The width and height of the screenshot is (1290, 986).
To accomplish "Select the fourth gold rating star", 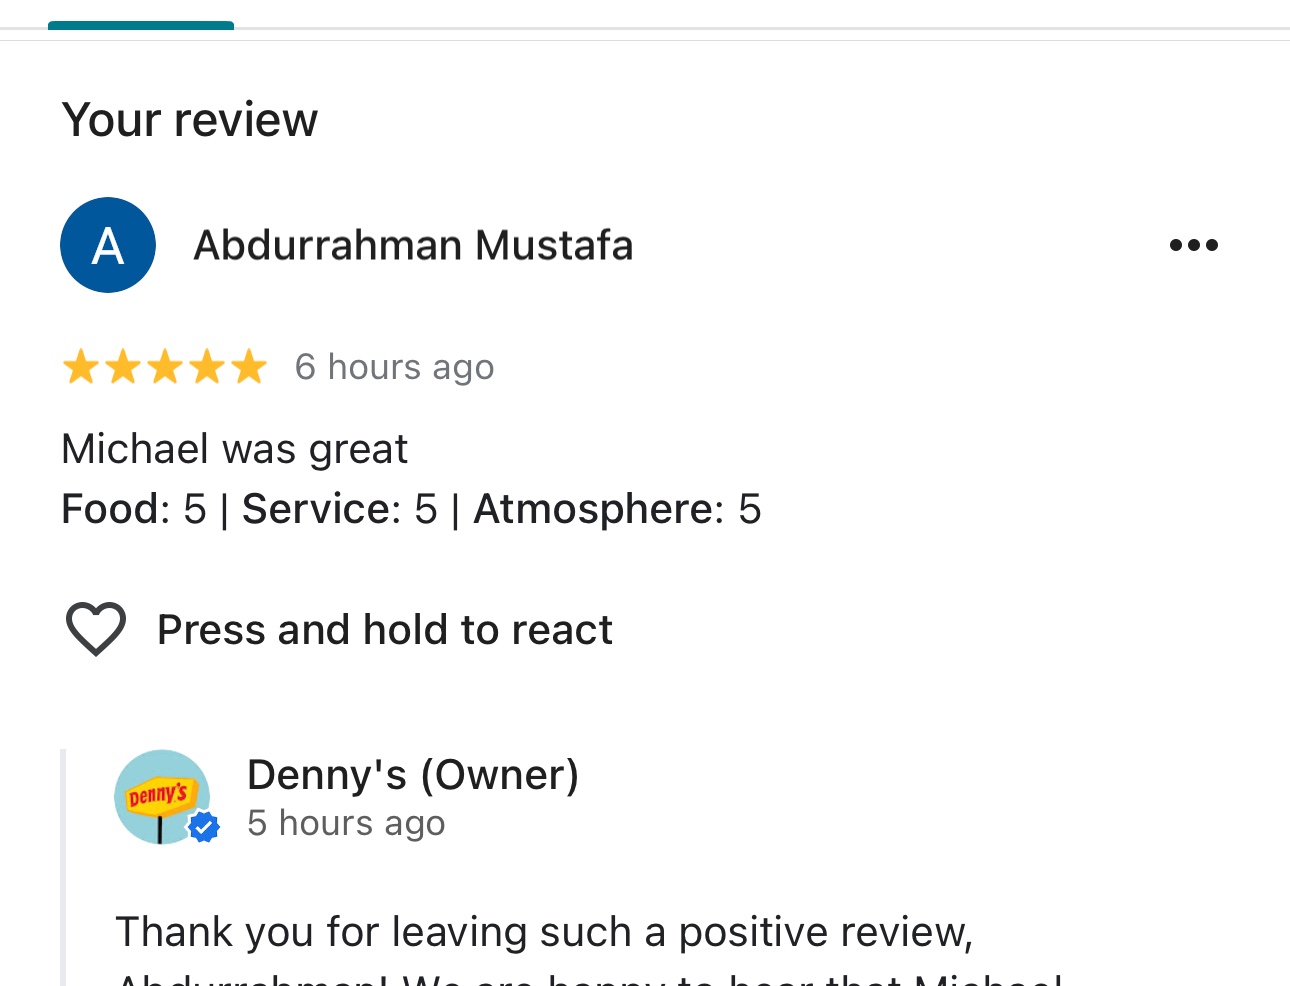I will click(207, 367).
